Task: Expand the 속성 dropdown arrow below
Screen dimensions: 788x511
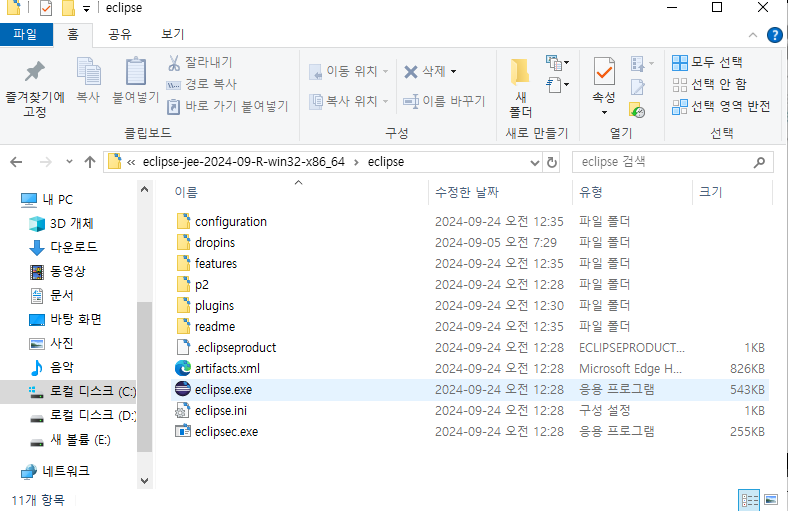Action: [604, 113]
